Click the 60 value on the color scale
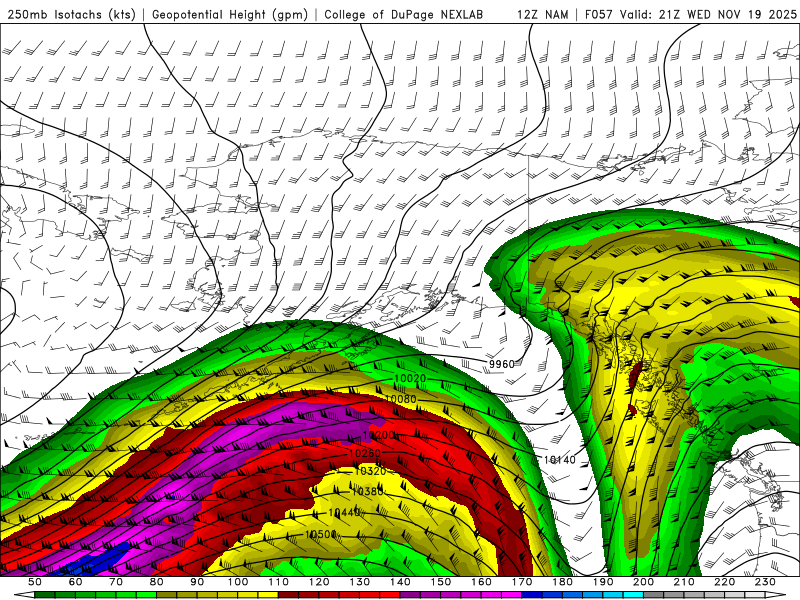The height and width of the screenshot is (600, 800). pyautogui.click(x=76, y=582)
